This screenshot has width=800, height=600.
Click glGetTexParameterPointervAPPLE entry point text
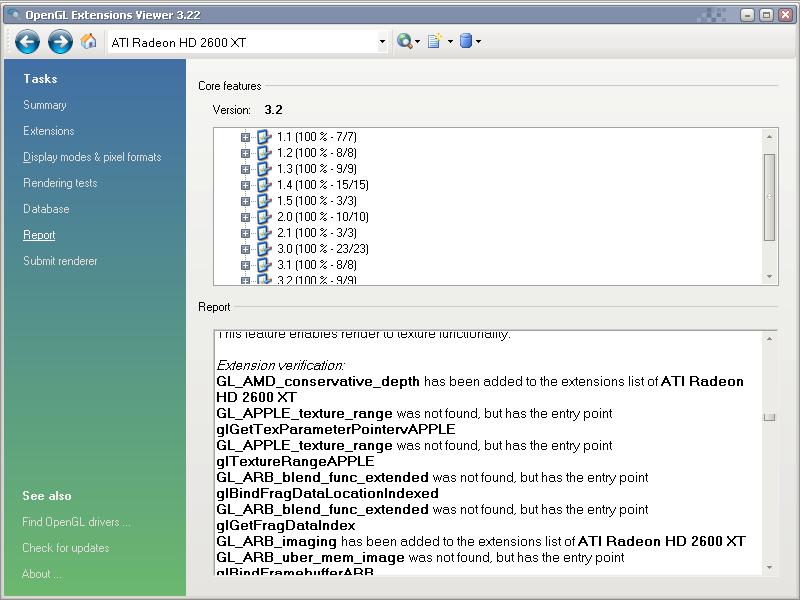tap(336, 430)
